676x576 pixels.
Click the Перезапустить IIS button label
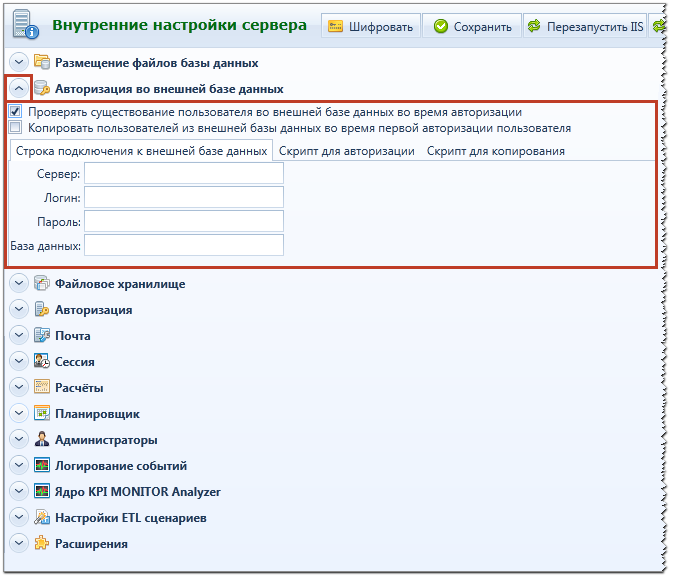(595, 27)
